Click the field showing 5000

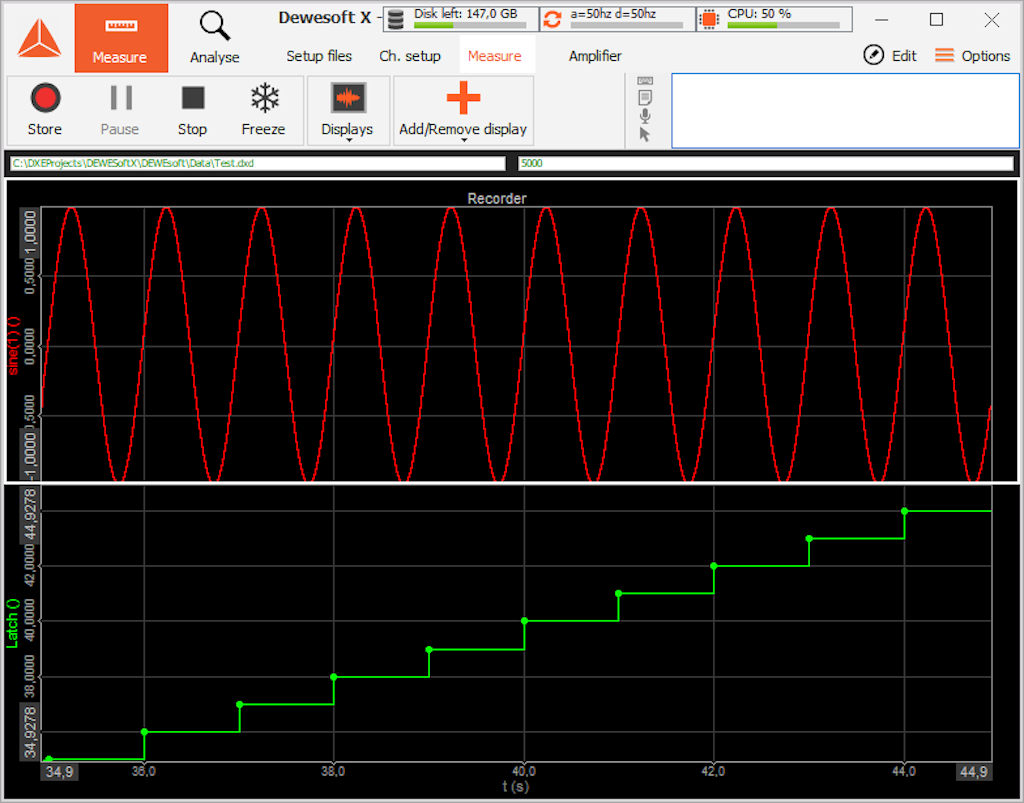(765, 163)
